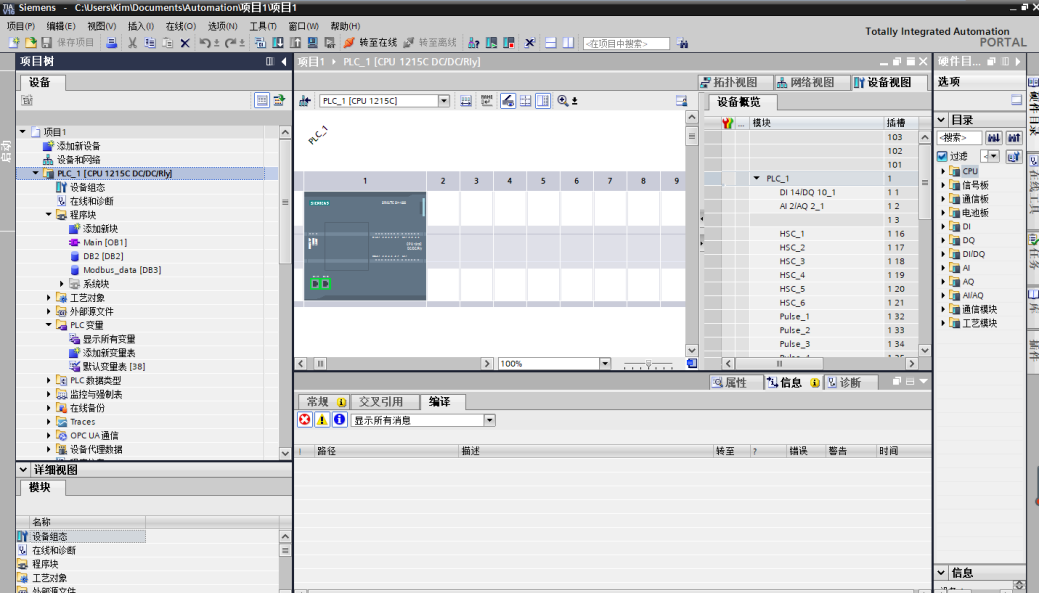Open the 在线(O) menu
1039x593 pixels.
point(180,26)
